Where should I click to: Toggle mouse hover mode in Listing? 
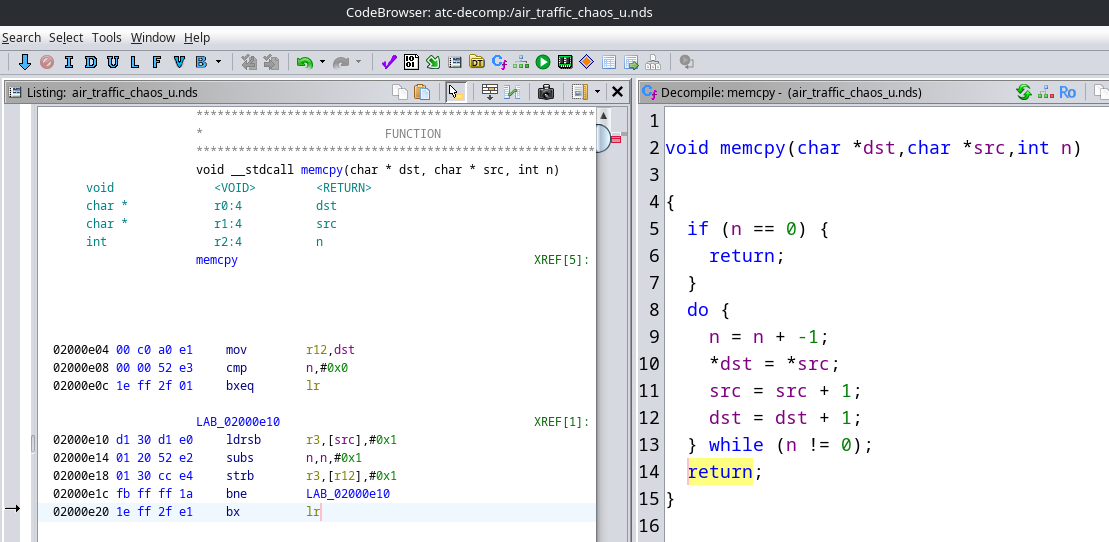pos(456,92)
